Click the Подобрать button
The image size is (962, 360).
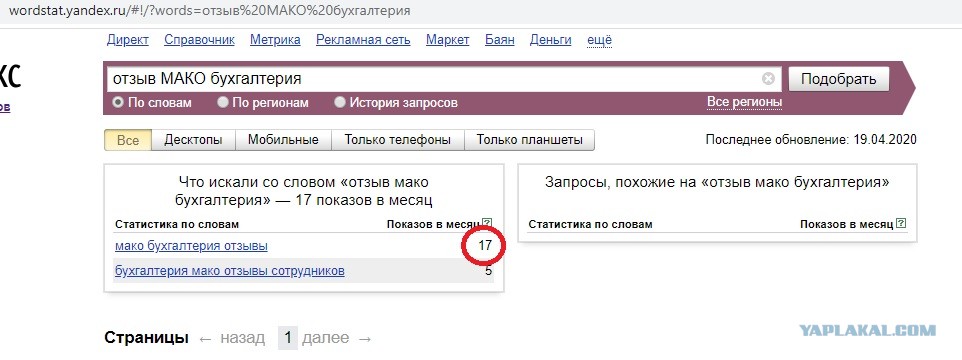(x=839, y=79)
